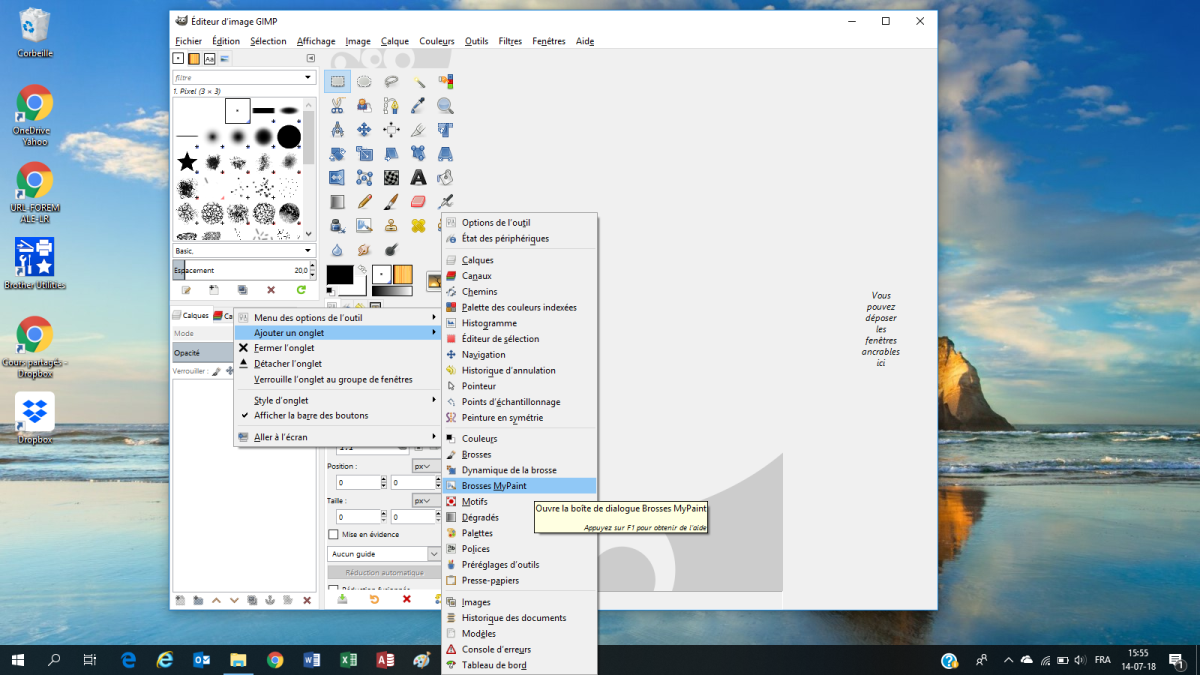Open the Couleurs menu
This screenshot has height=675, width=1200.
437,41
